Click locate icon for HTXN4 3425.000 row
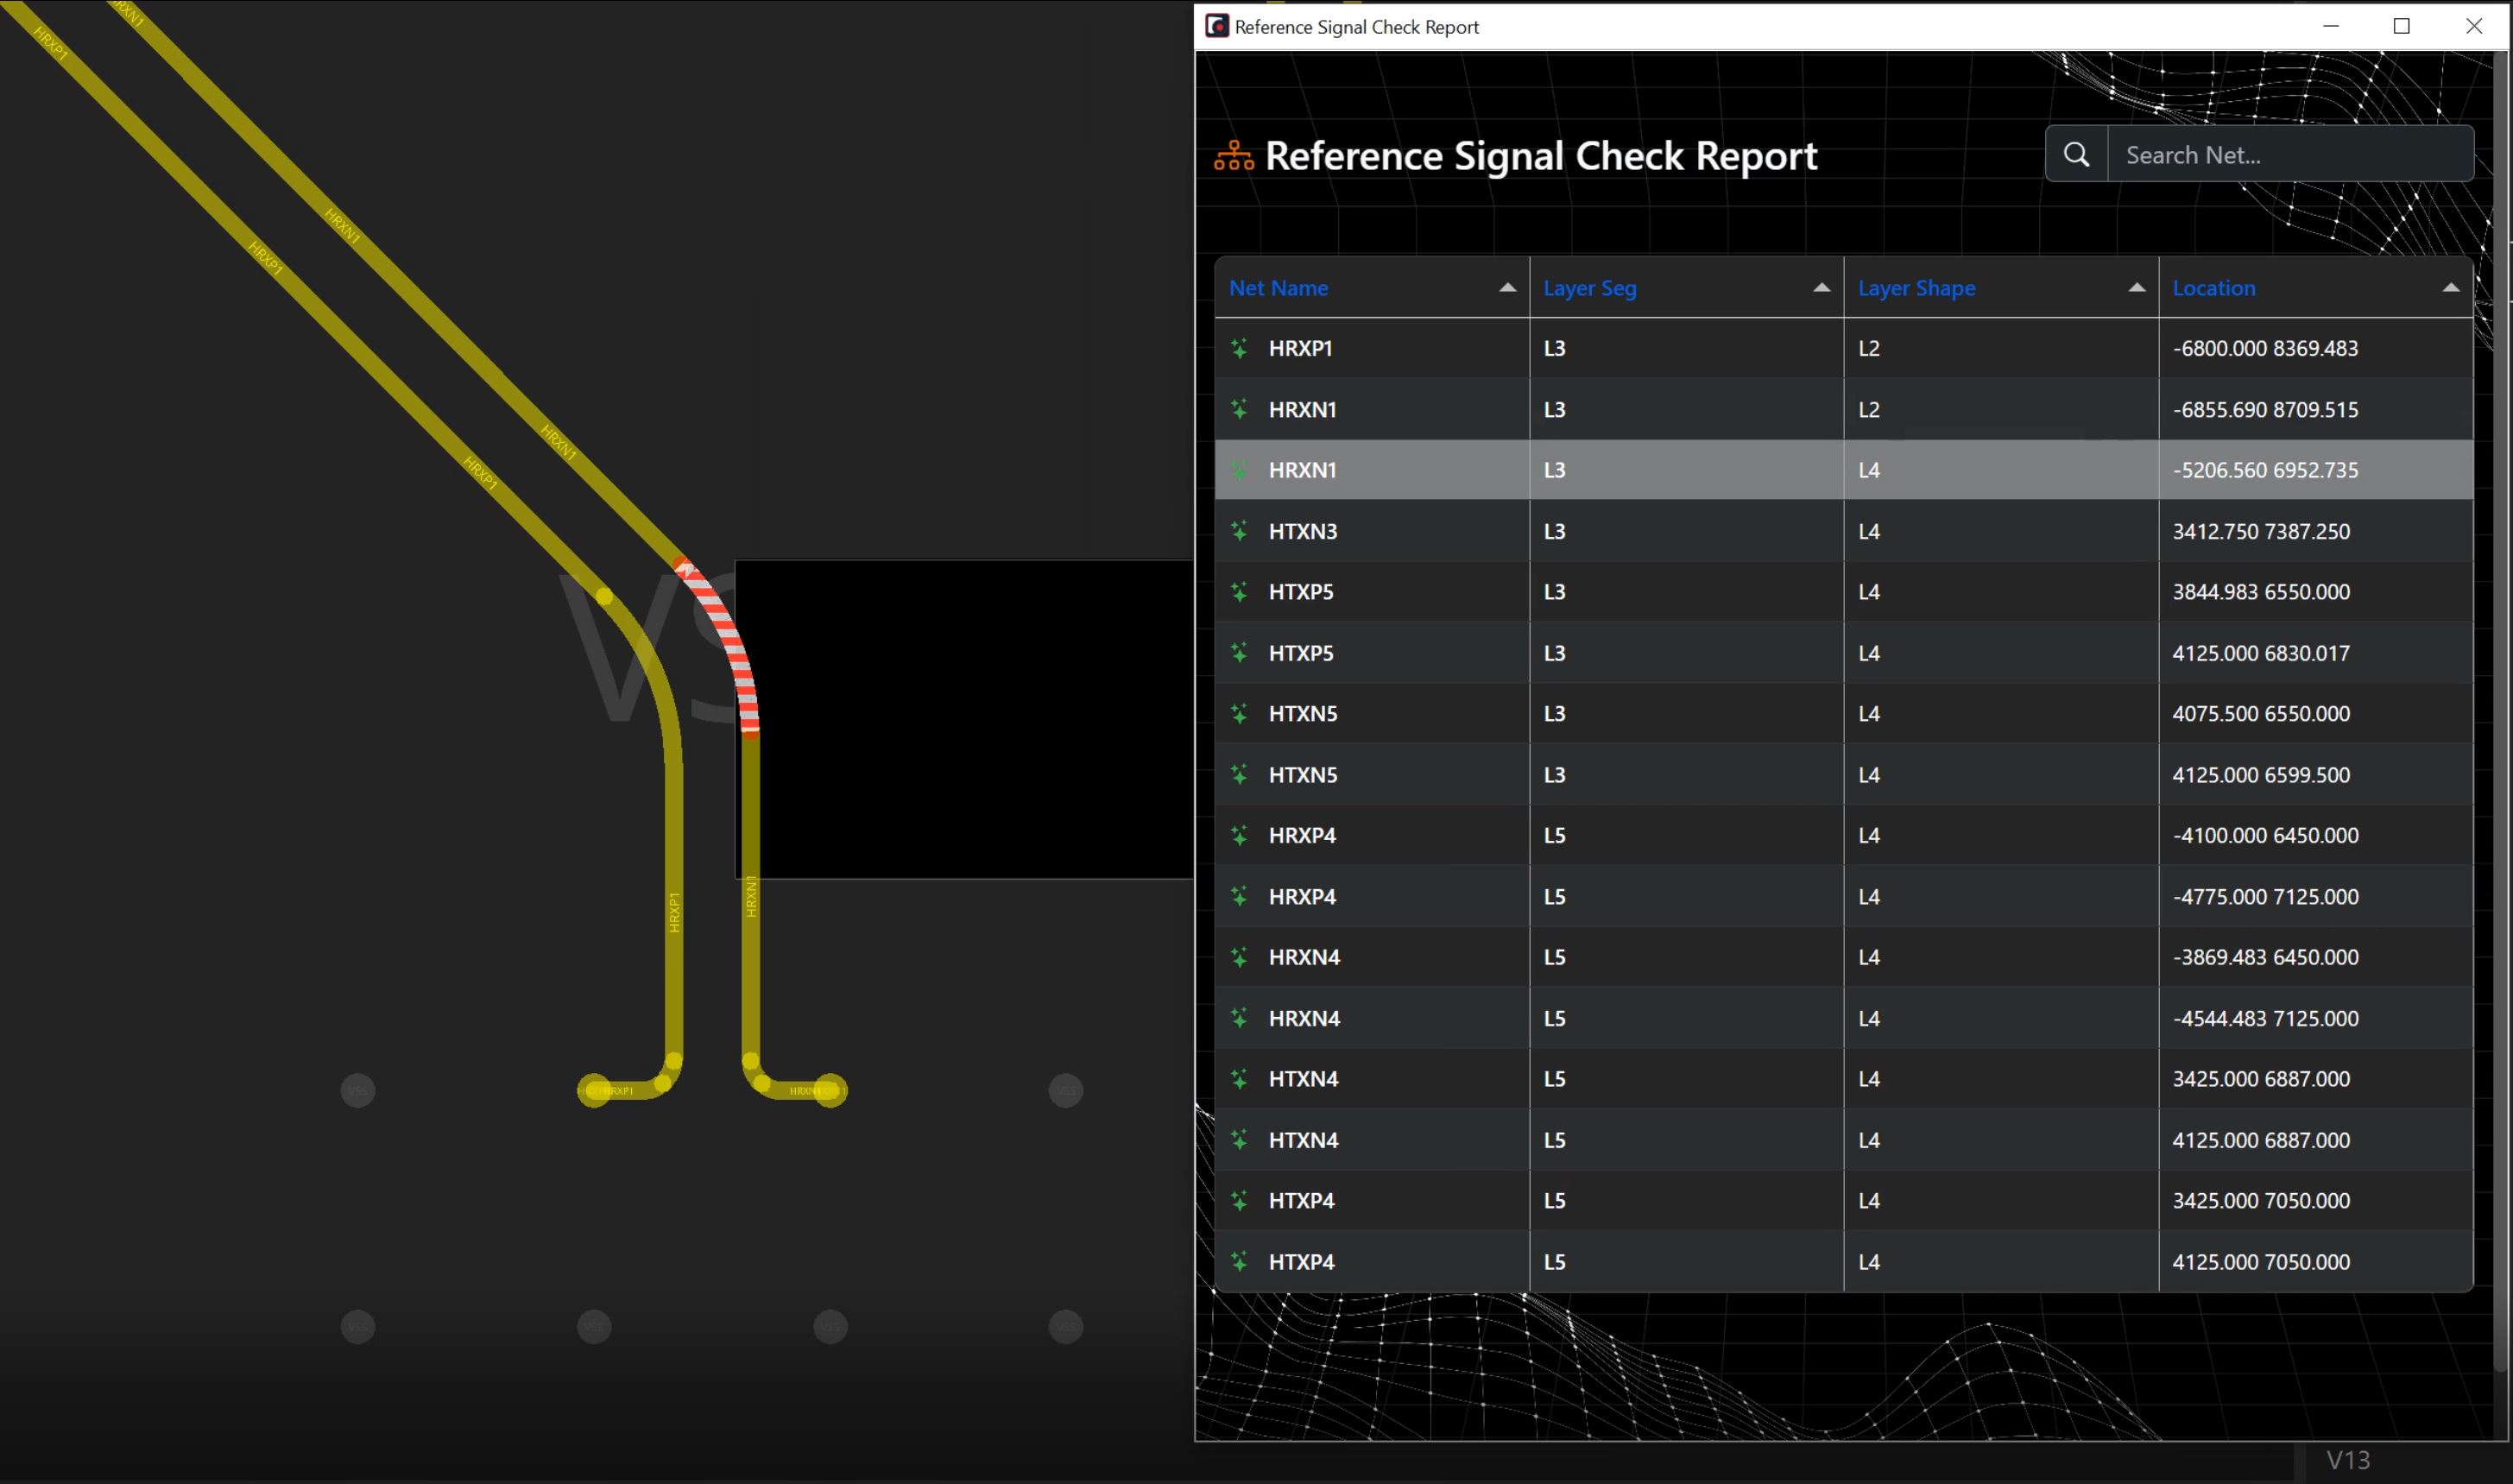Image resolution: width=2513 pixels, height=1484 pixels. [1240, 1079]
